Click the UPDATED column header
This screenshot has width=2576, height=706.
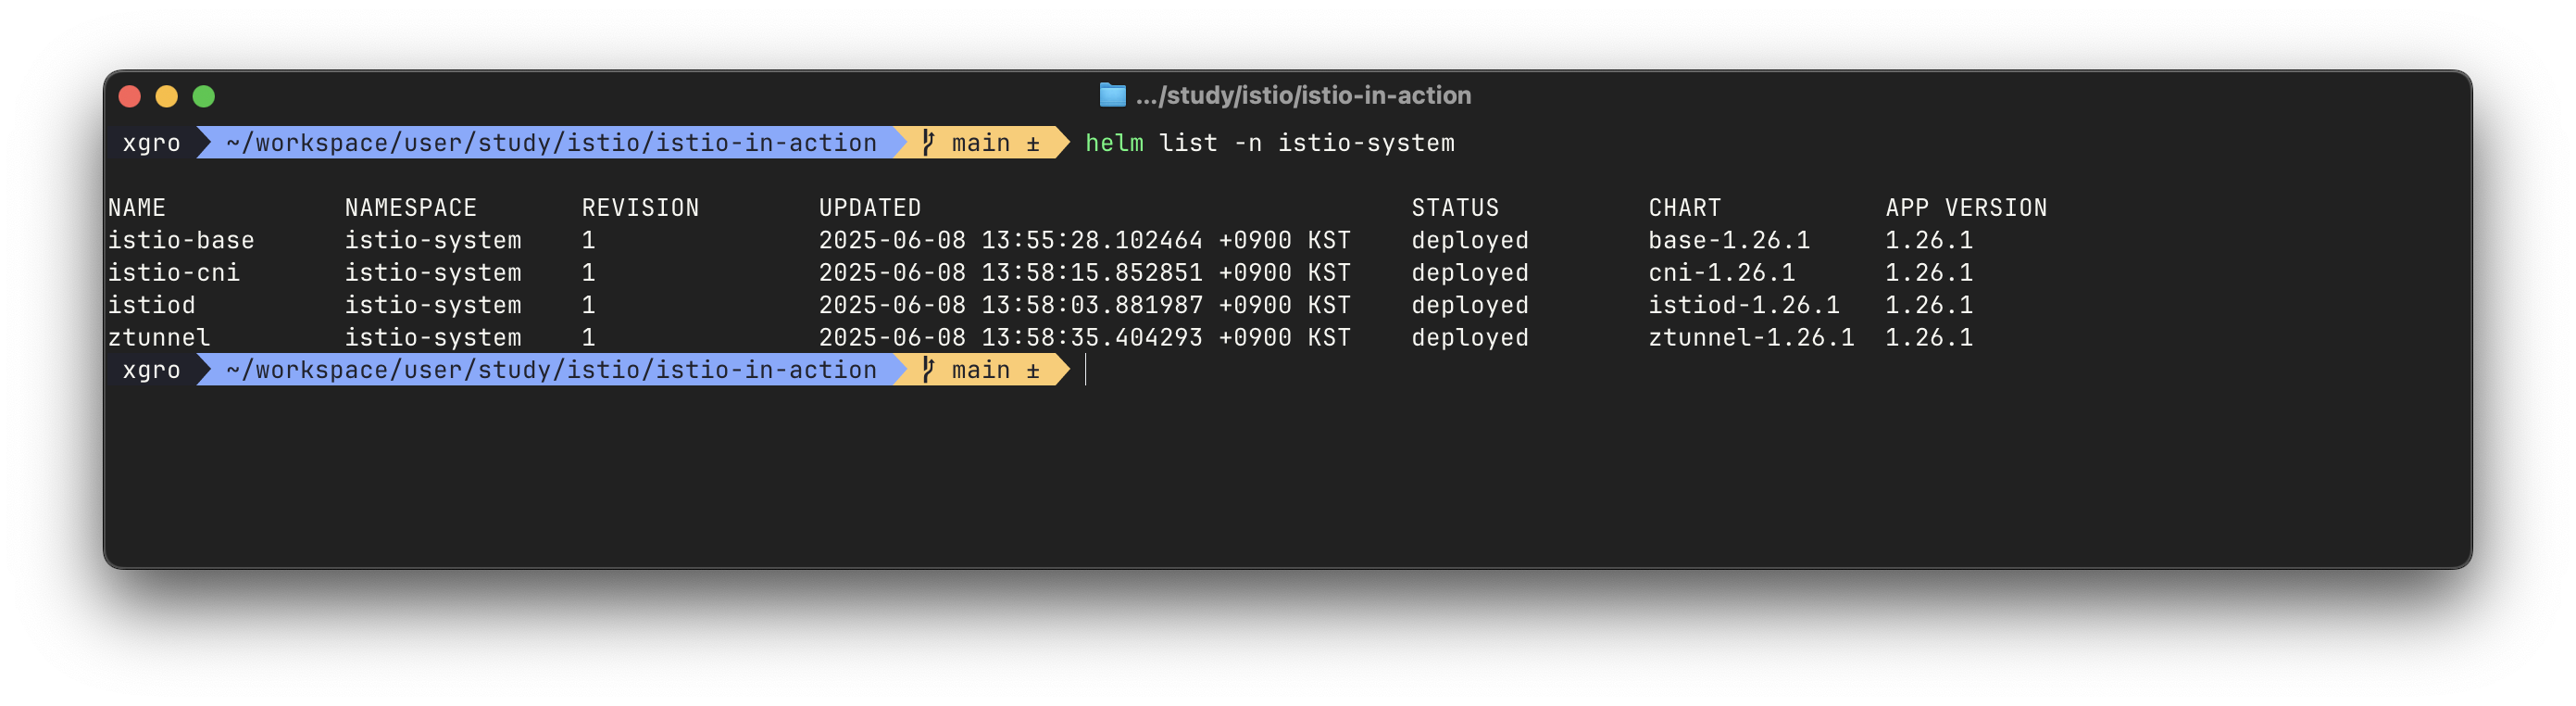pyautogui.click(x=870, y=208)
